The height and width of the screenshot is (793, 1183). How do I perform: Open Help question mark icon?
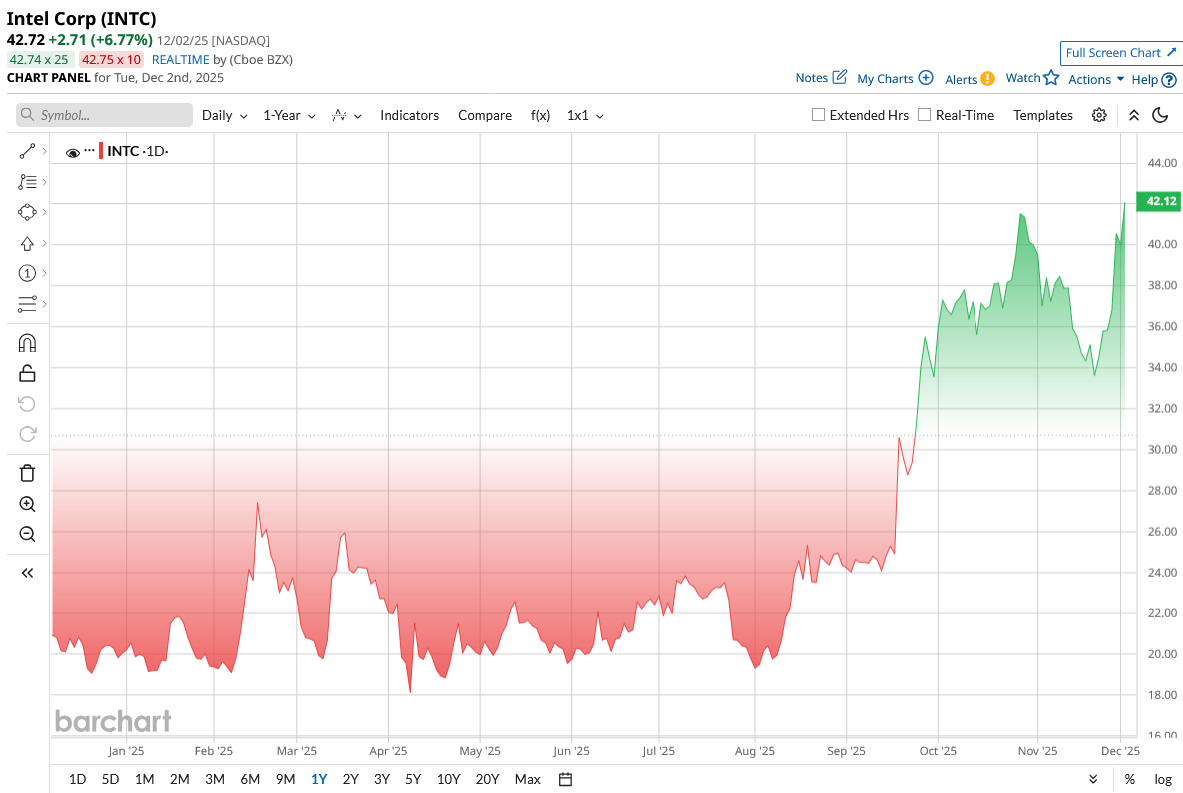(x=1169, y=80)
